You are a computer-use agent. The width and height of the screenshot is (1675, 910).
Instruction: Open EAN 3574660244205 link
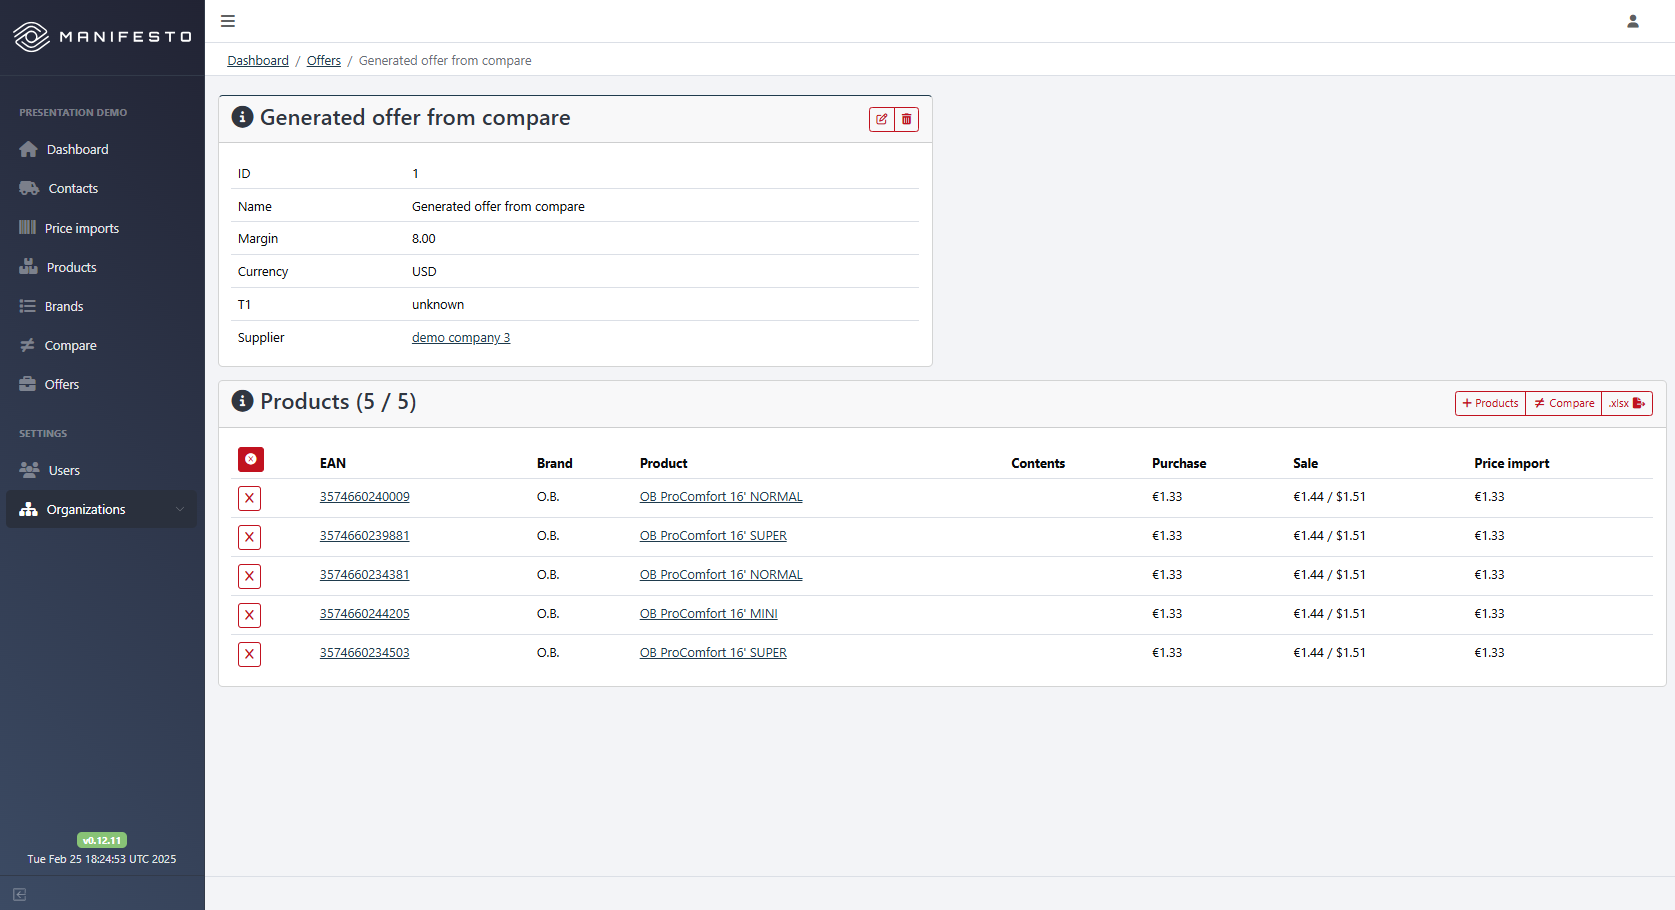pos(365,614)
